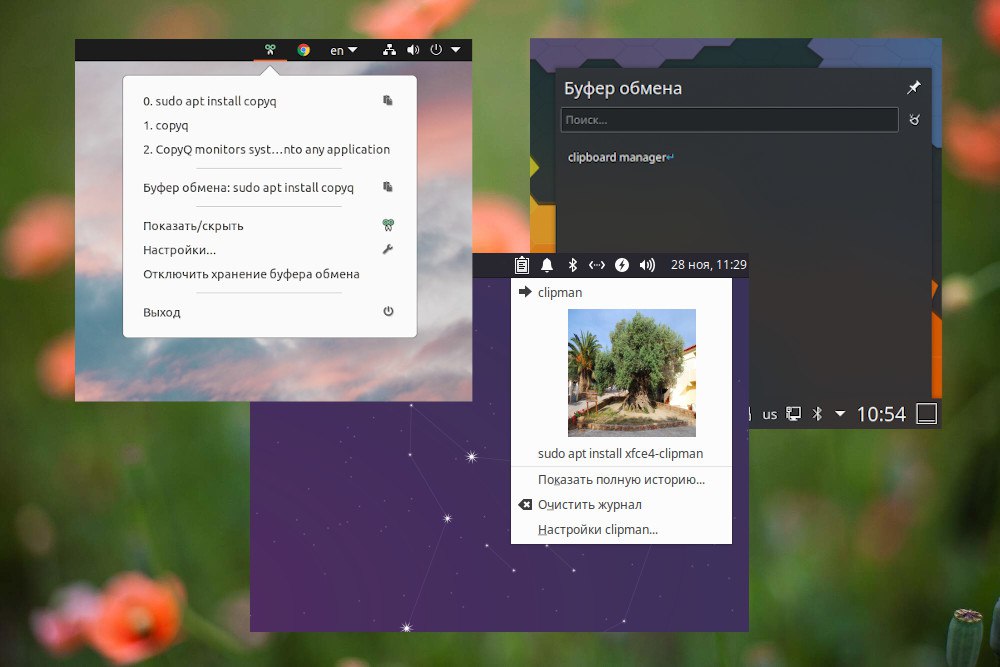This screenshot has height=667, width=1000.
Task: Click Показать полную историю...
Action: tap(621, 480)
